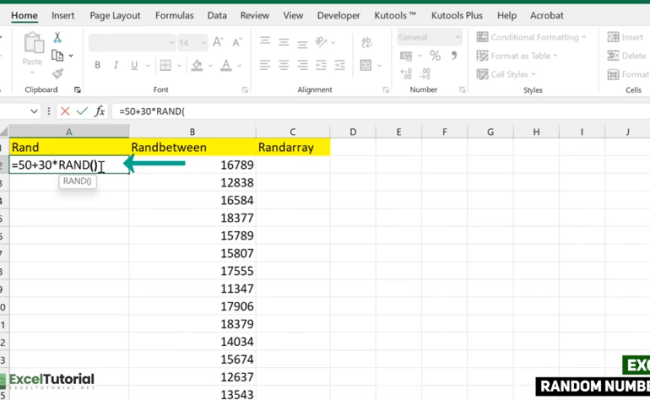Switch to the Insert tab
Viewport: 650px width, 400px height.
[x=63, y=15]
